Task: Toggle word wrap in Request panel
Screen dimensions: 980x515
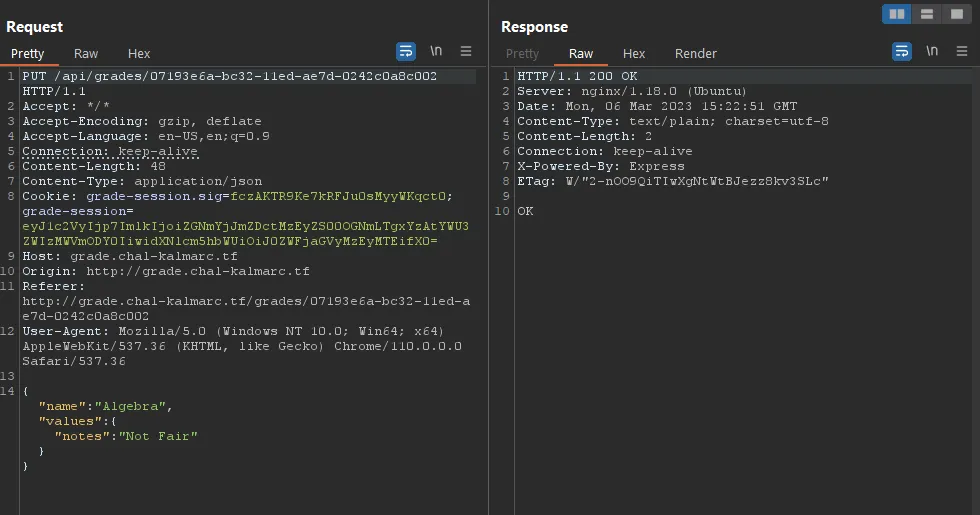Action: pos(406,51)
